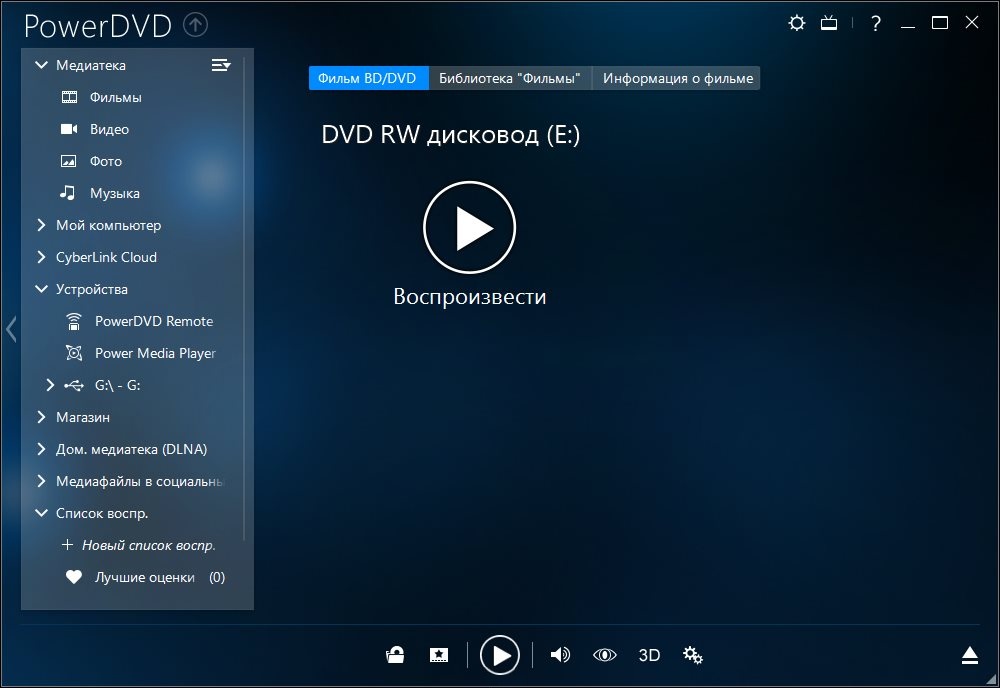Open bookmarks star film icon
The image size is (1000, 688).
[439, 655]
